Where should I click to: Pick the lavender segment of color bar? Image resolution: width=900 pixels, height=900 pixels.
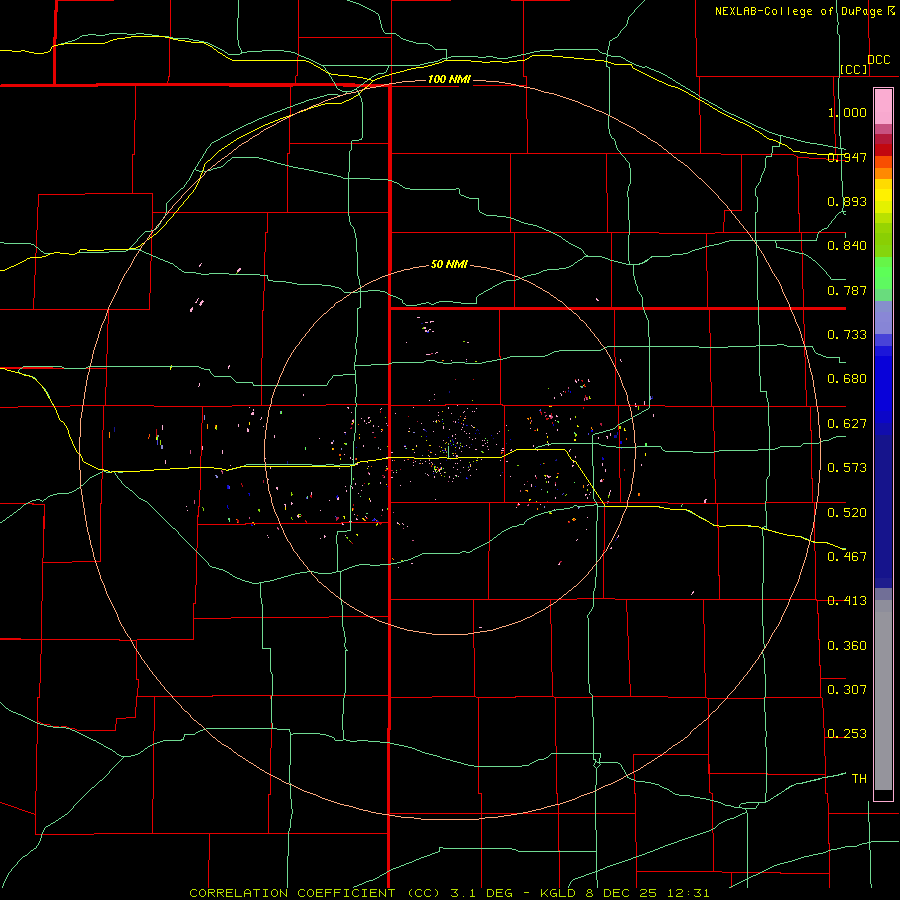(x=883, y=317)
